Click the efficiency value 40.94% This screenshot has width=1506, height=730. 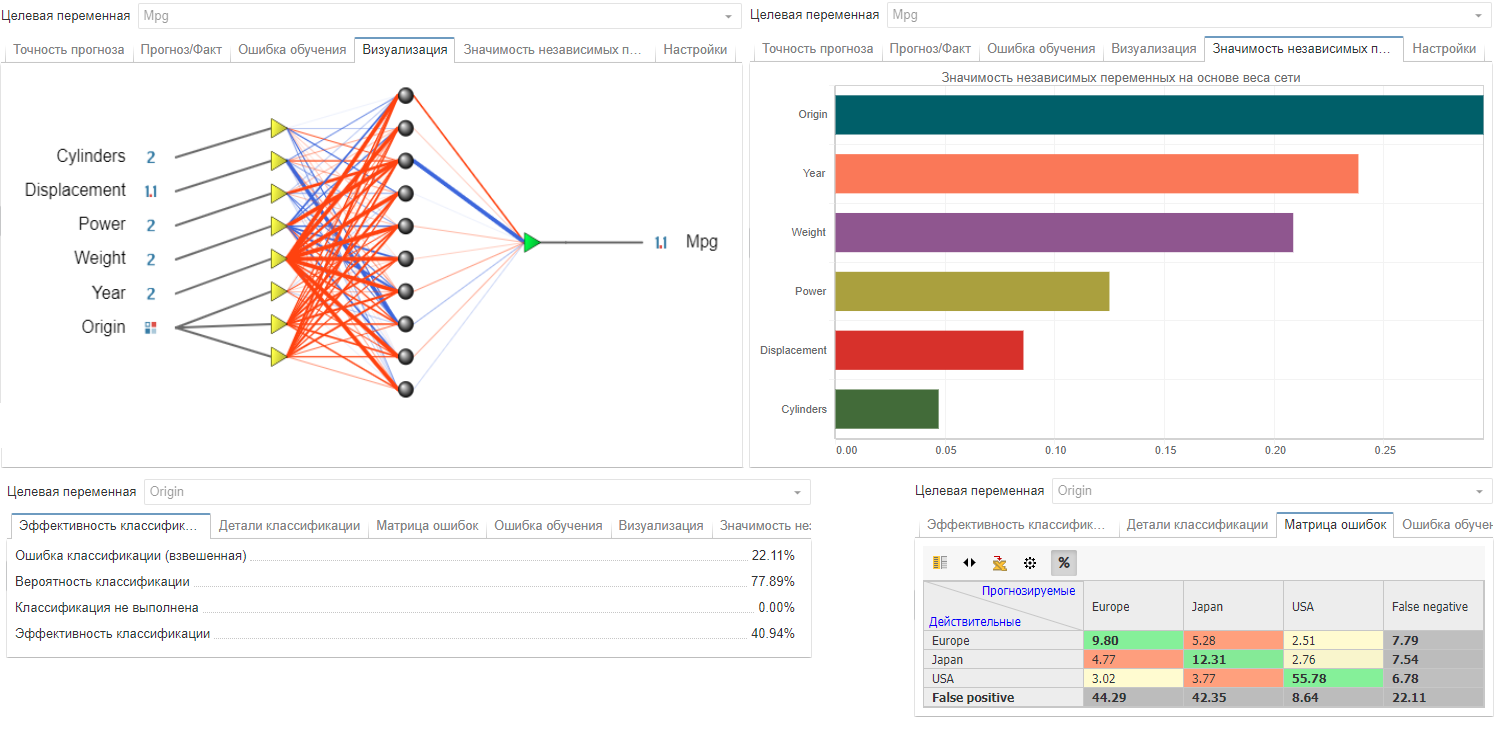point(773,633)
